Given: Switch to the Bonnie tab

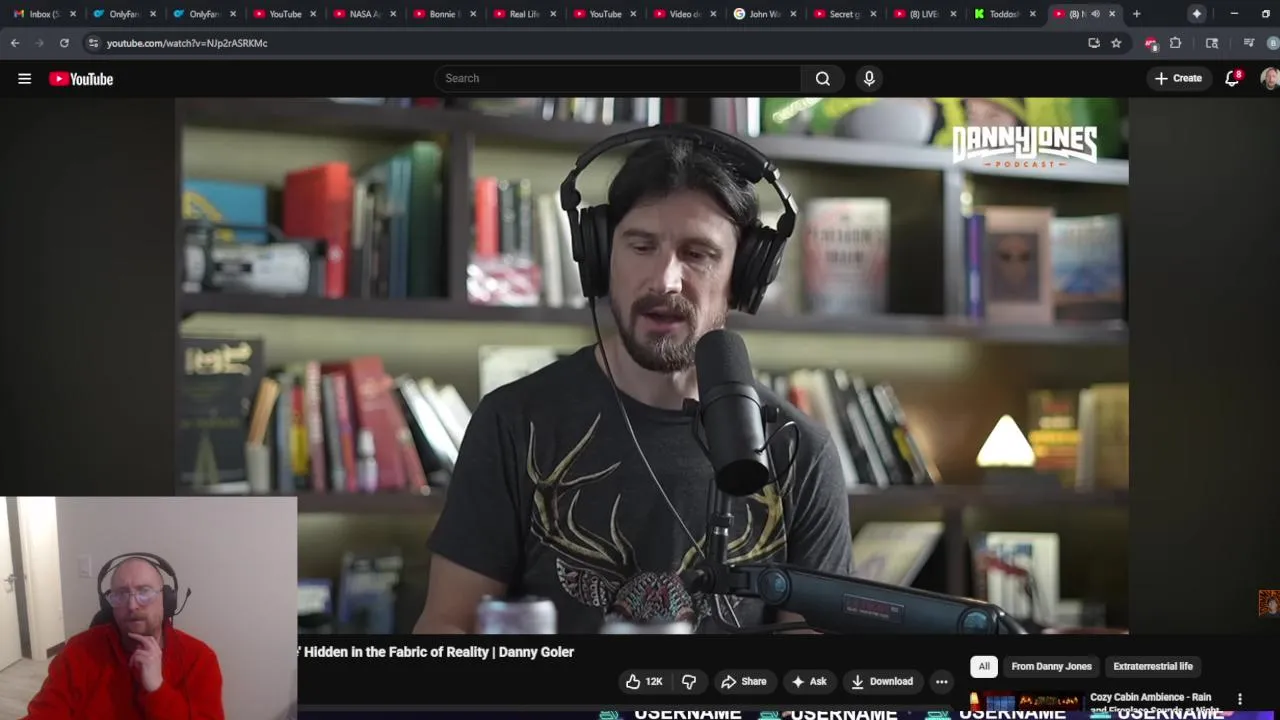Looking at the screenshot, I should 444,14.
